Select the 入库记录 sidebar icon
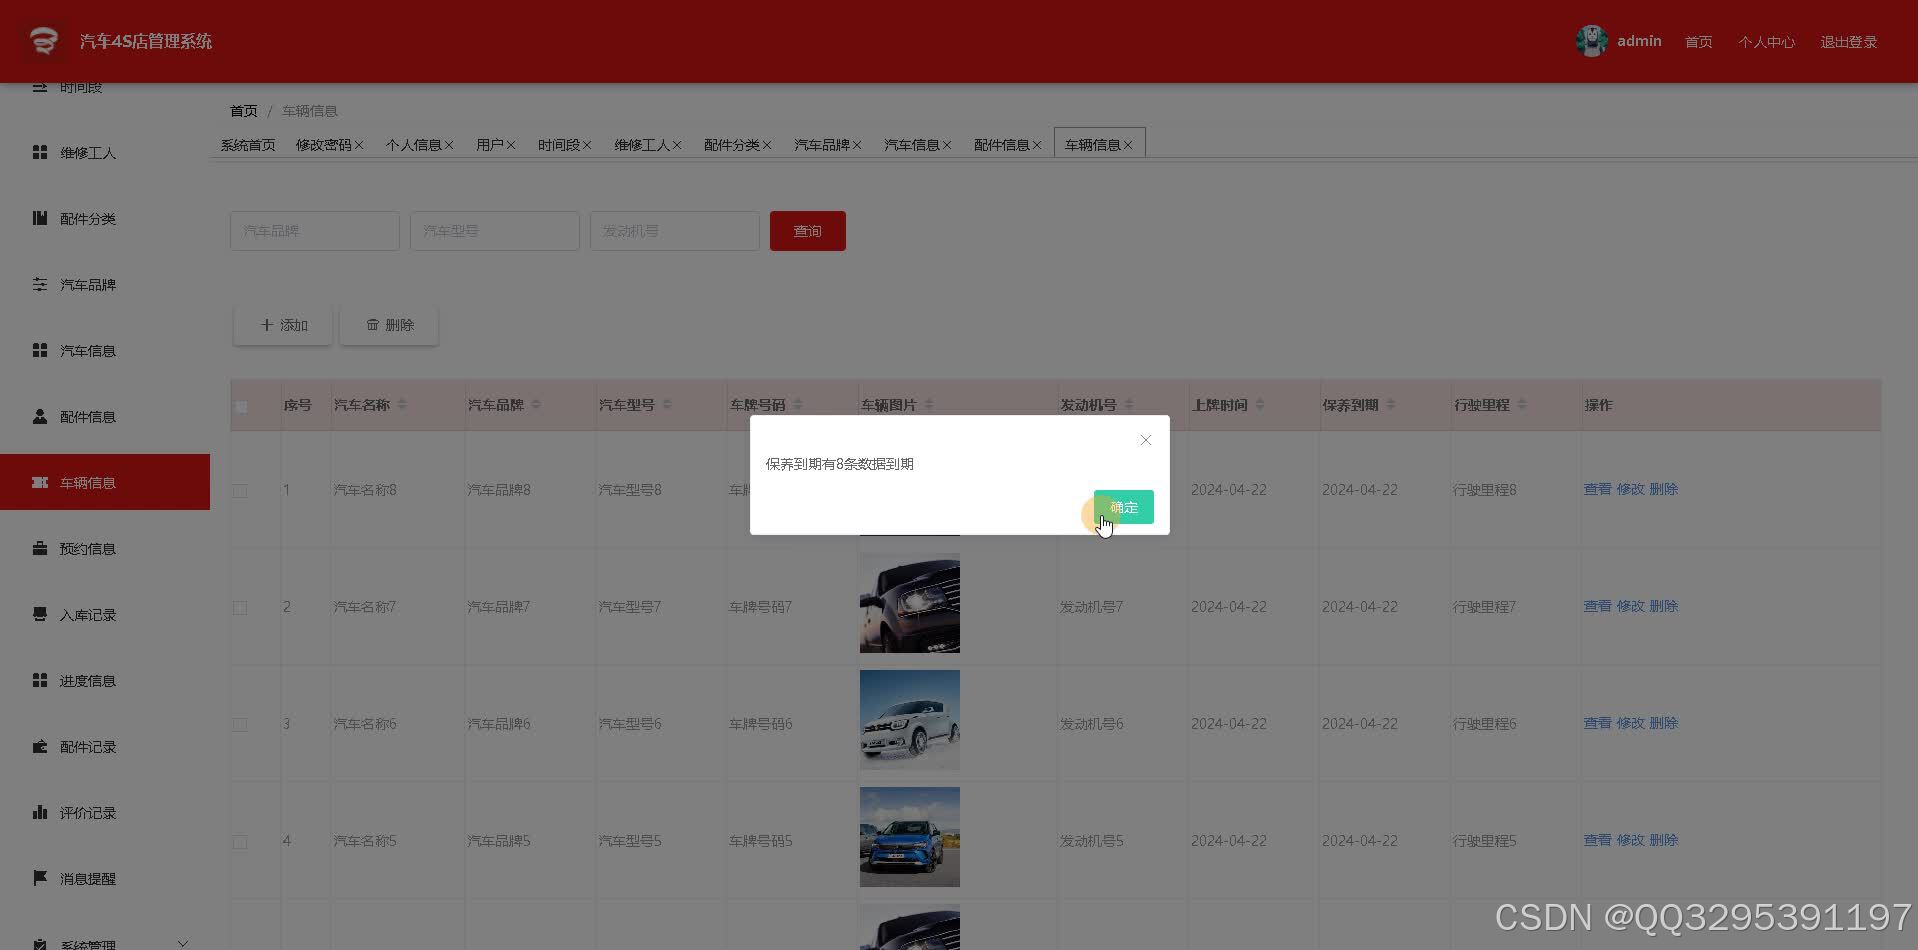Image resolution: width=1918 pixels, height=950 pixels. click(x=40, y=614)
